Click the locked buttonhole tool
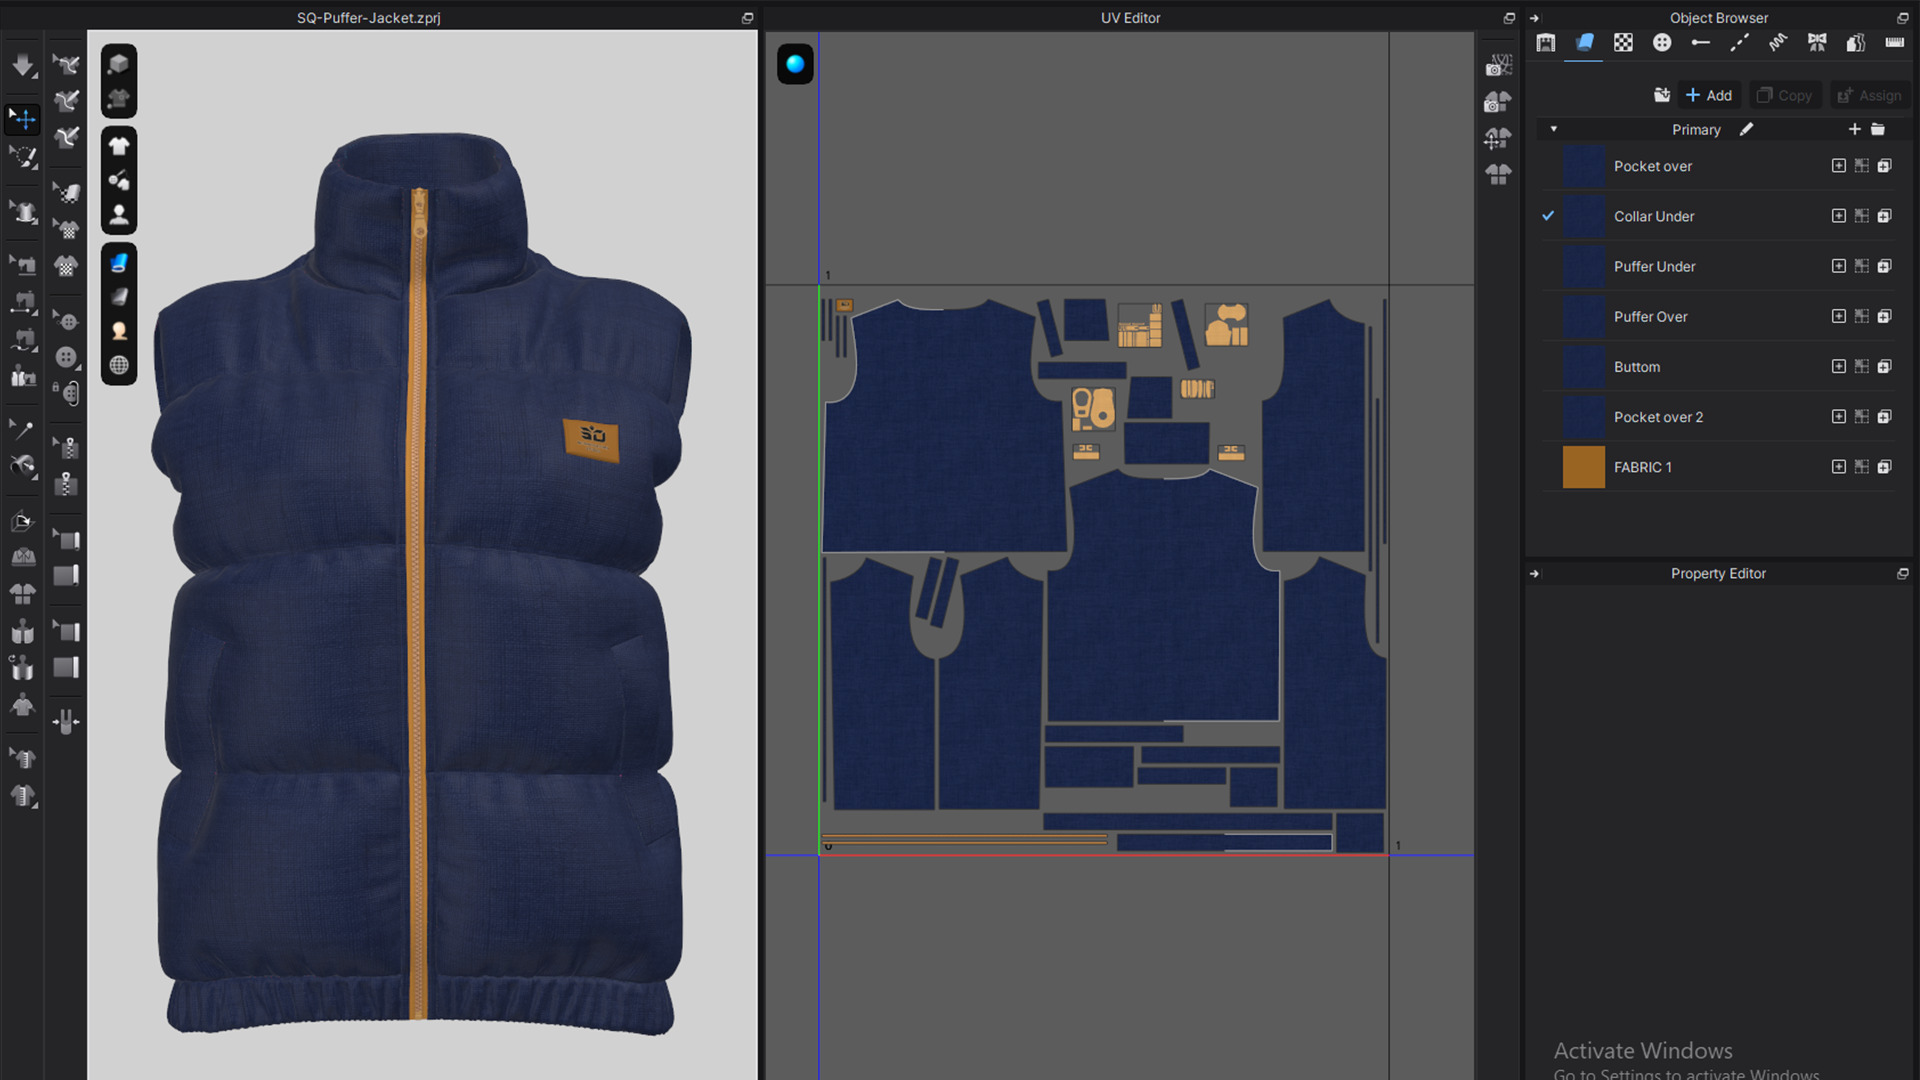The width and height of the screenshot is (1920, 1080). point(66,394)
